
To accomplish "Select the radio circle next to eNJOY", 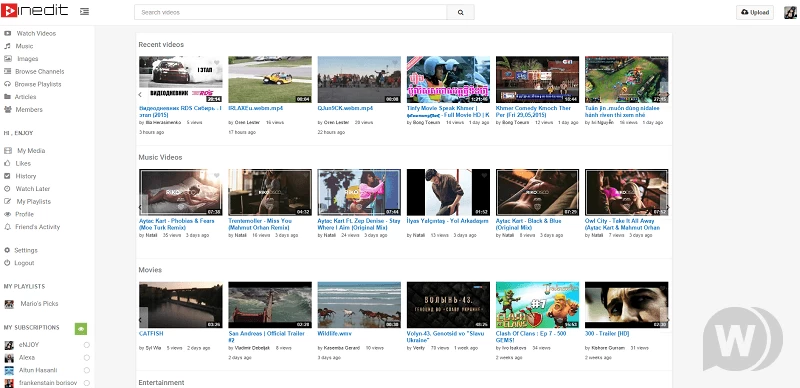I will (x=87, y=345).
